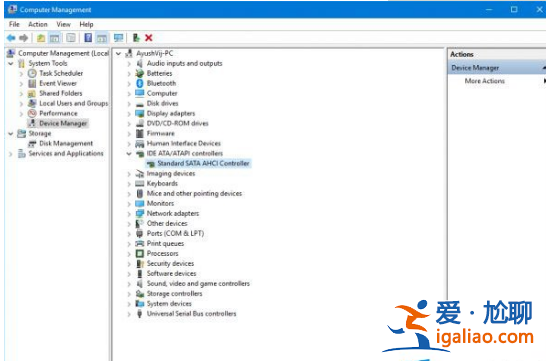Click the Scan for hardware changes monitor icon
546x364 pixels.
[x=118, y=38]
